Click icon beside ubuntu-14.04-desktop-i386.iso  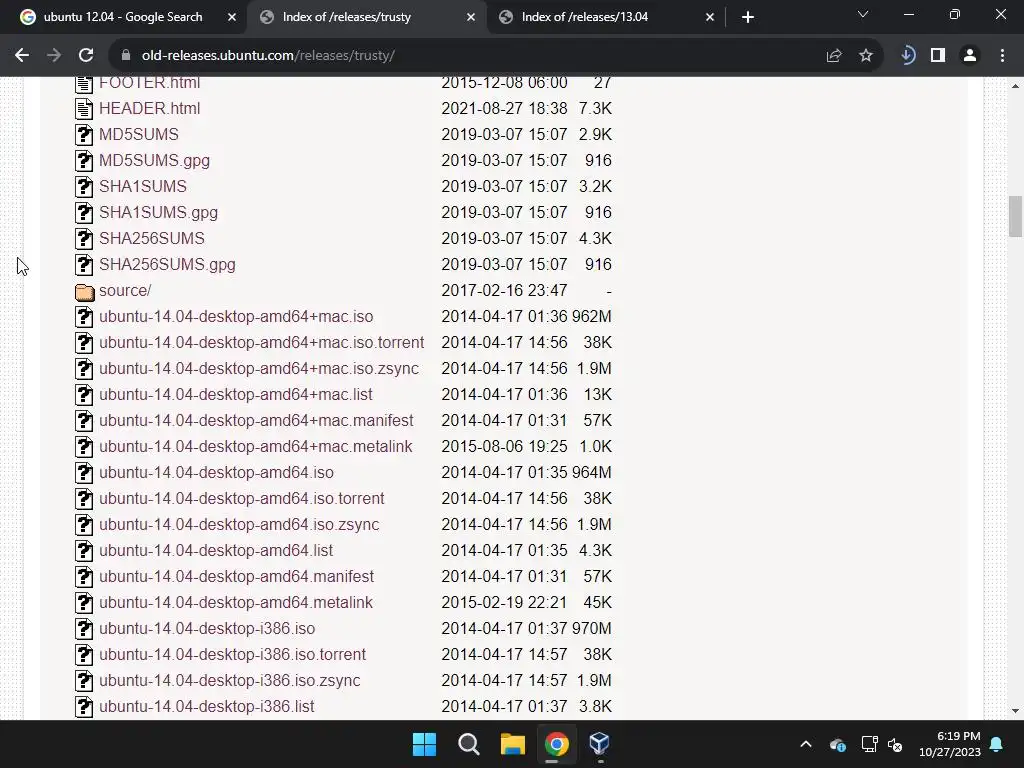tap(84, 629)
